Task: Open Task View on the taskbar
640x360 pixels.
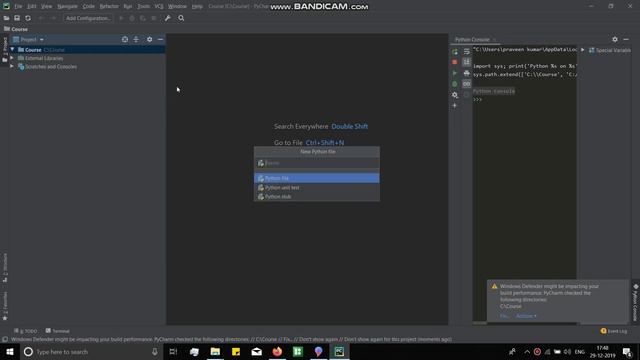Action: [173, 352]
